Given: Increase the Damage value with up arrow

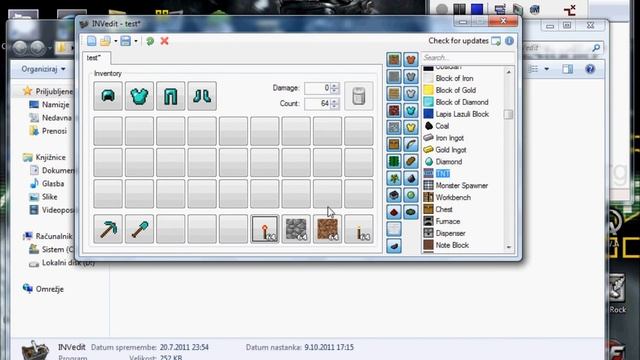Looking at the screenshot, I should click(x=335, y=86).
